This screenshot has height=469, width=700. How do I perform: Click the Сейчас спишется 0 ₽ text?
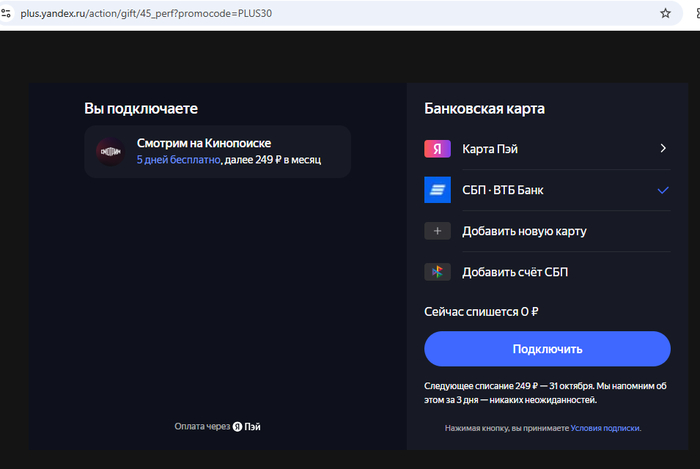[481, 311]
